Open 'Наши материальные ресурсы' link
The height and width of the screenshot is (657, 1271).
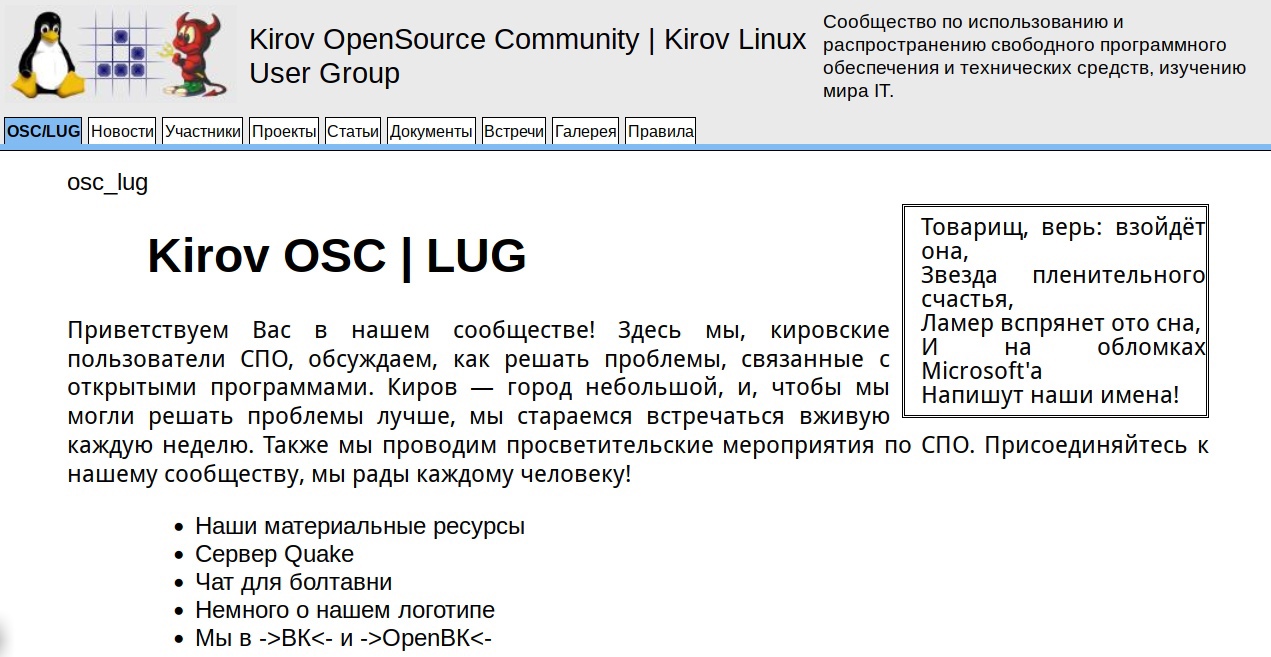pos(359,526)
